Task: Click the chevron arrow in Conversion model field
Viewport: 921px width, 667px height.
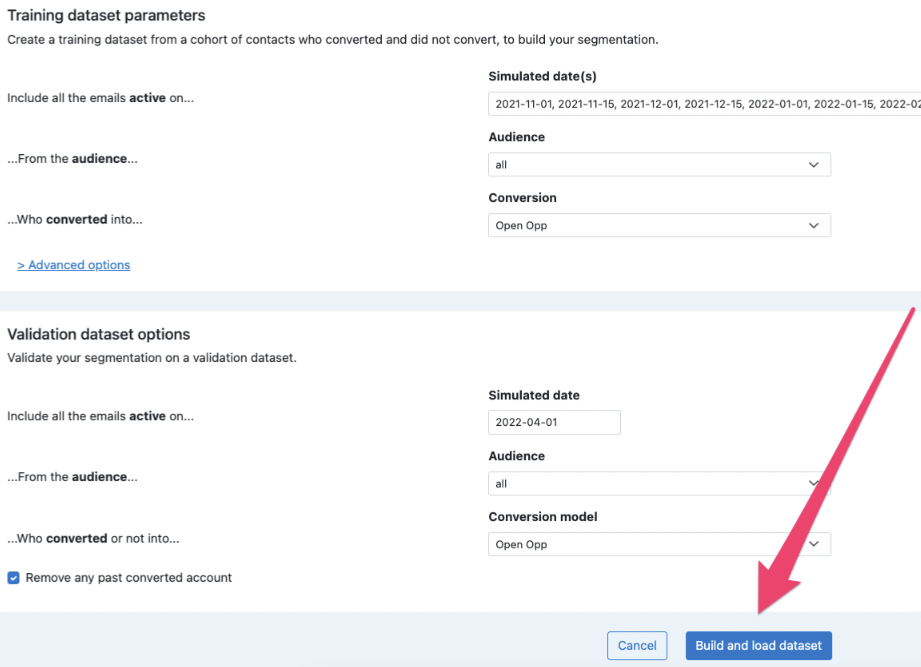Action: tap(813, 545)
